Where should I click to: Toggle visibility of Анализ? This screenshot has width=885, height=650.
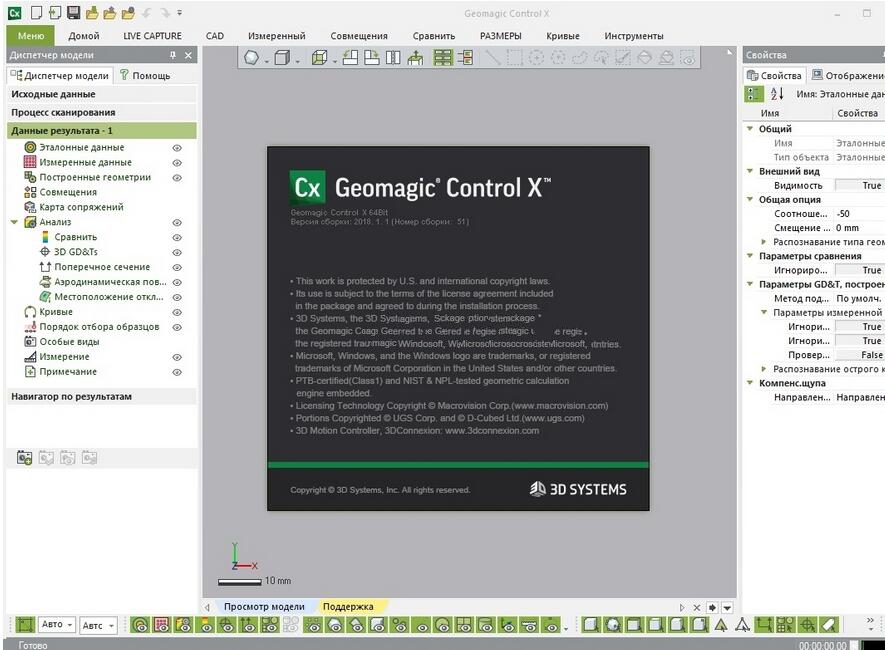coord(177,223)
